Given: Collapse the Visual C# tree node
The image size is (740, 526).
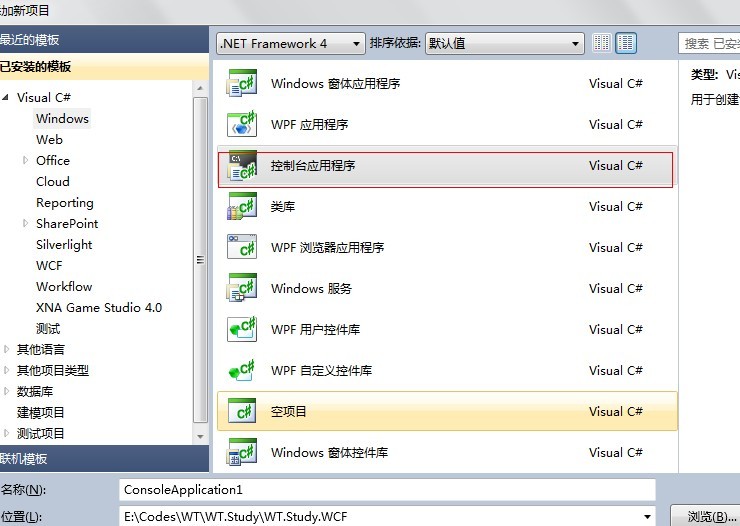Looking at the screenshot, I should [x=6, y=97].
